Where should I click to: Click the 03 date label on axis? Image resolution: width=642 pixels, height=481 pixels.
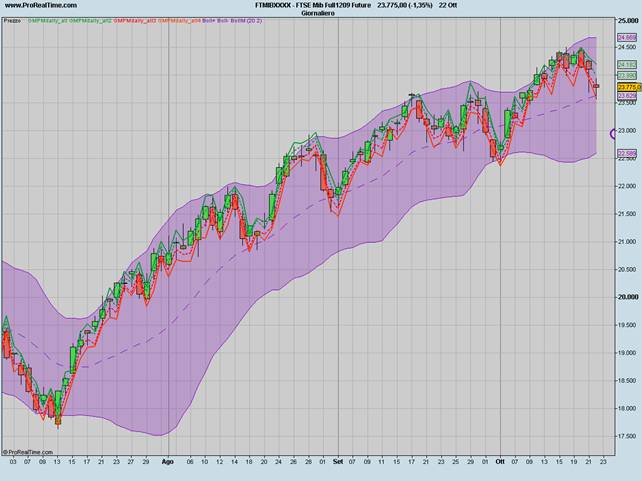[13, 461]
